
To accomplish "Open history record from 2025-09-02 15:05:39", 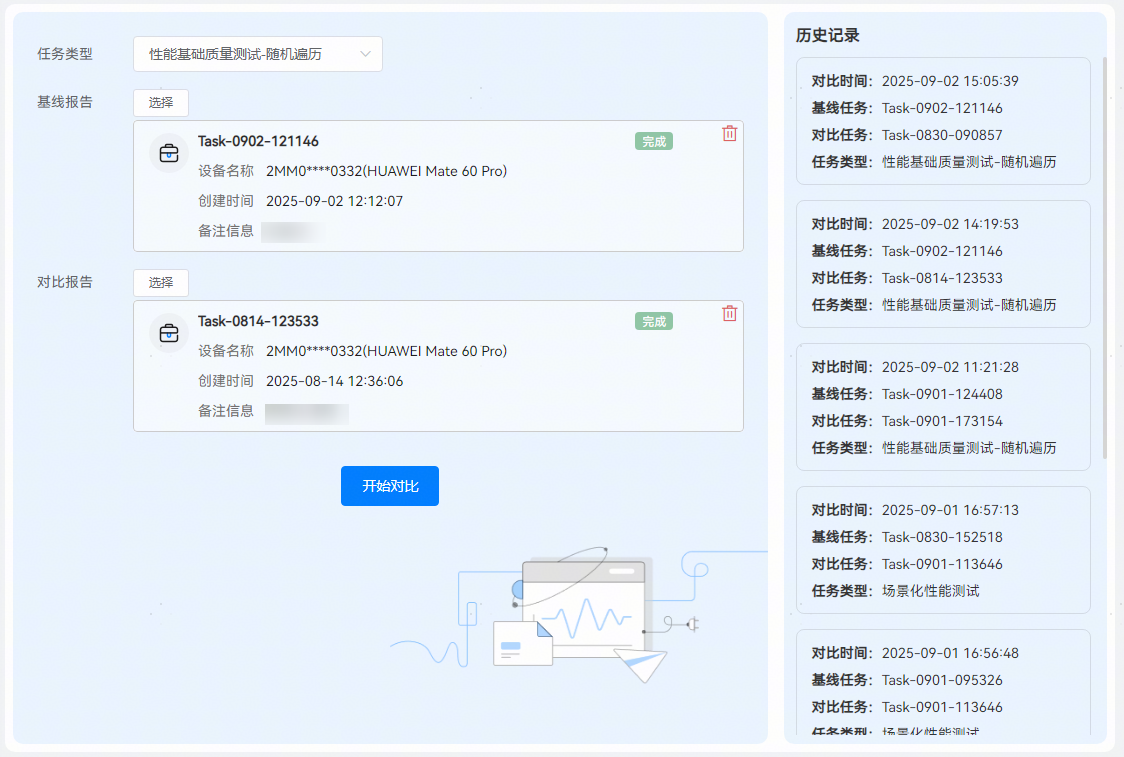I will click(x=942, y=121).
